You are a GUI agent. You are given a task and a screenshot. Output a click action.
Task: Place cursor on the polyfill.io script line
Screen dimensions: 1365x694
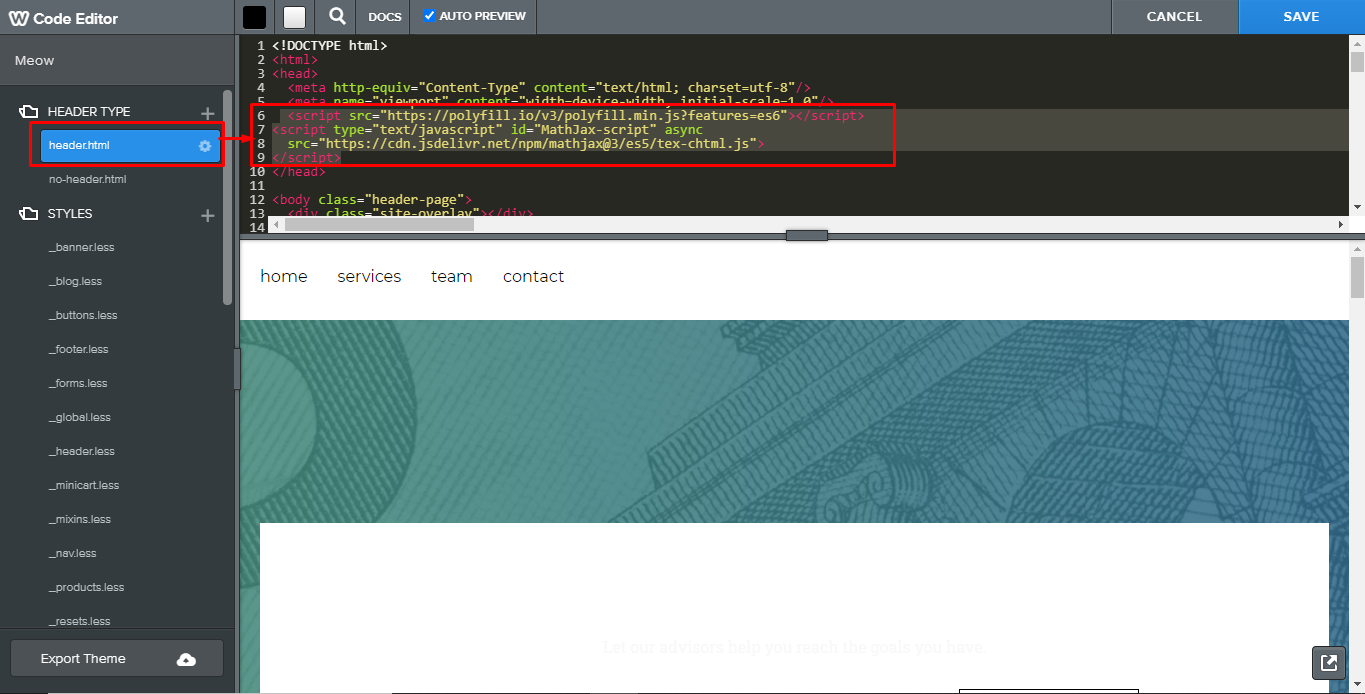pos(576,116)
